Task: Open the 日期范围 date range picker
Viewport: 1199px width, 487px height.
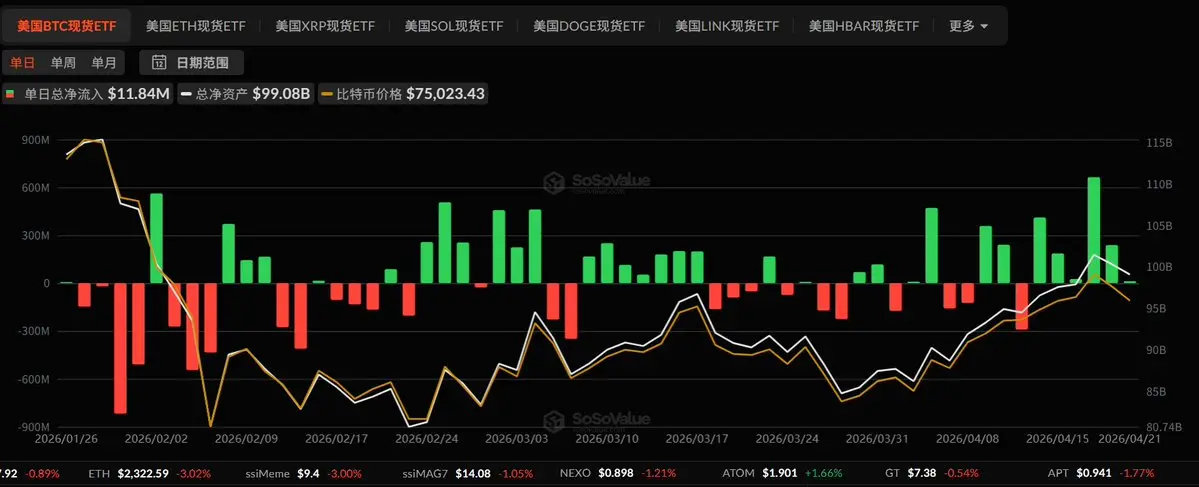Action: 191,63
